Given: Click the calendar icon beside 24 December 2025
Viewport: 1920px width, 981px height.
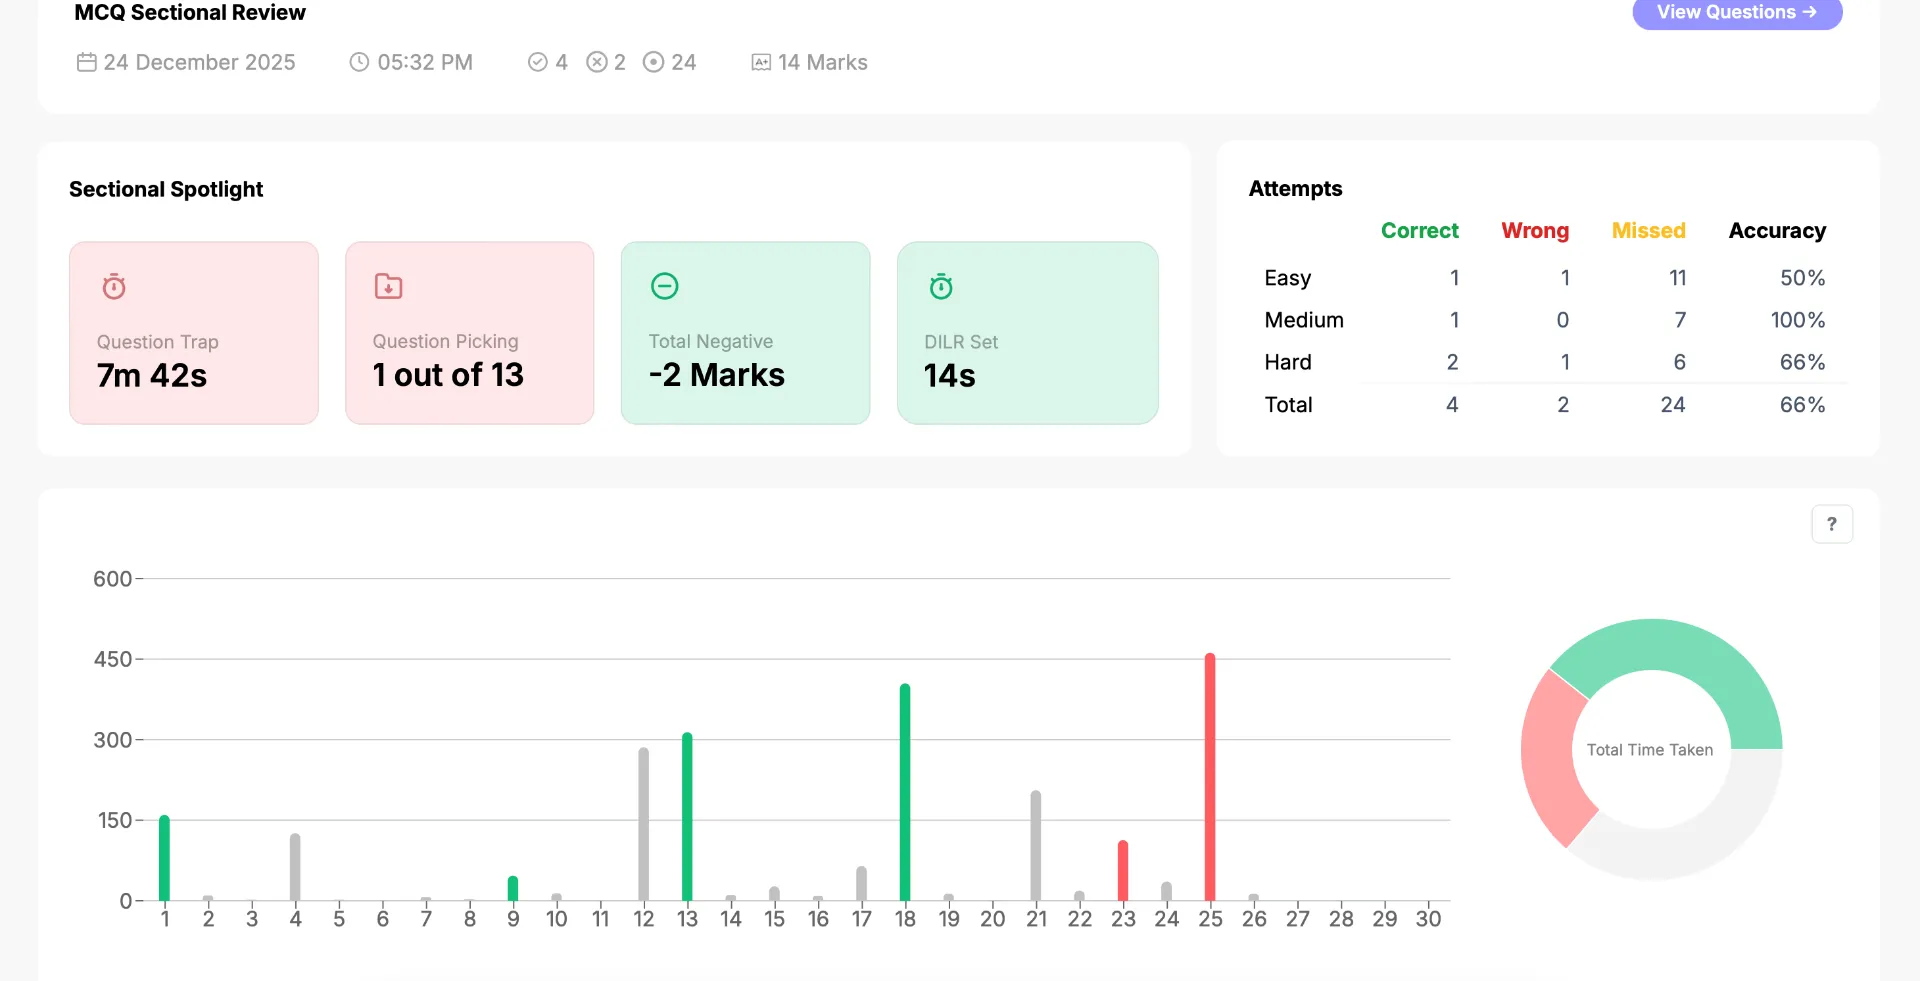Looking at the screenshot, I should tap(87, 62).
